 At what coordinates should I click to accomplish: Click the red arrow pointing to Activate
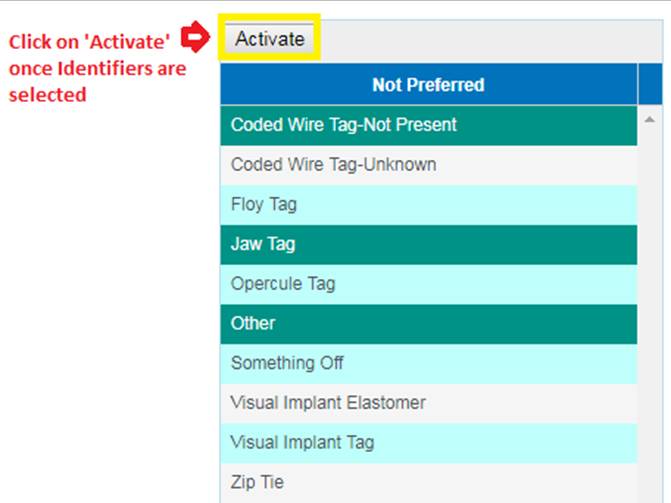(x=196, y=40)
